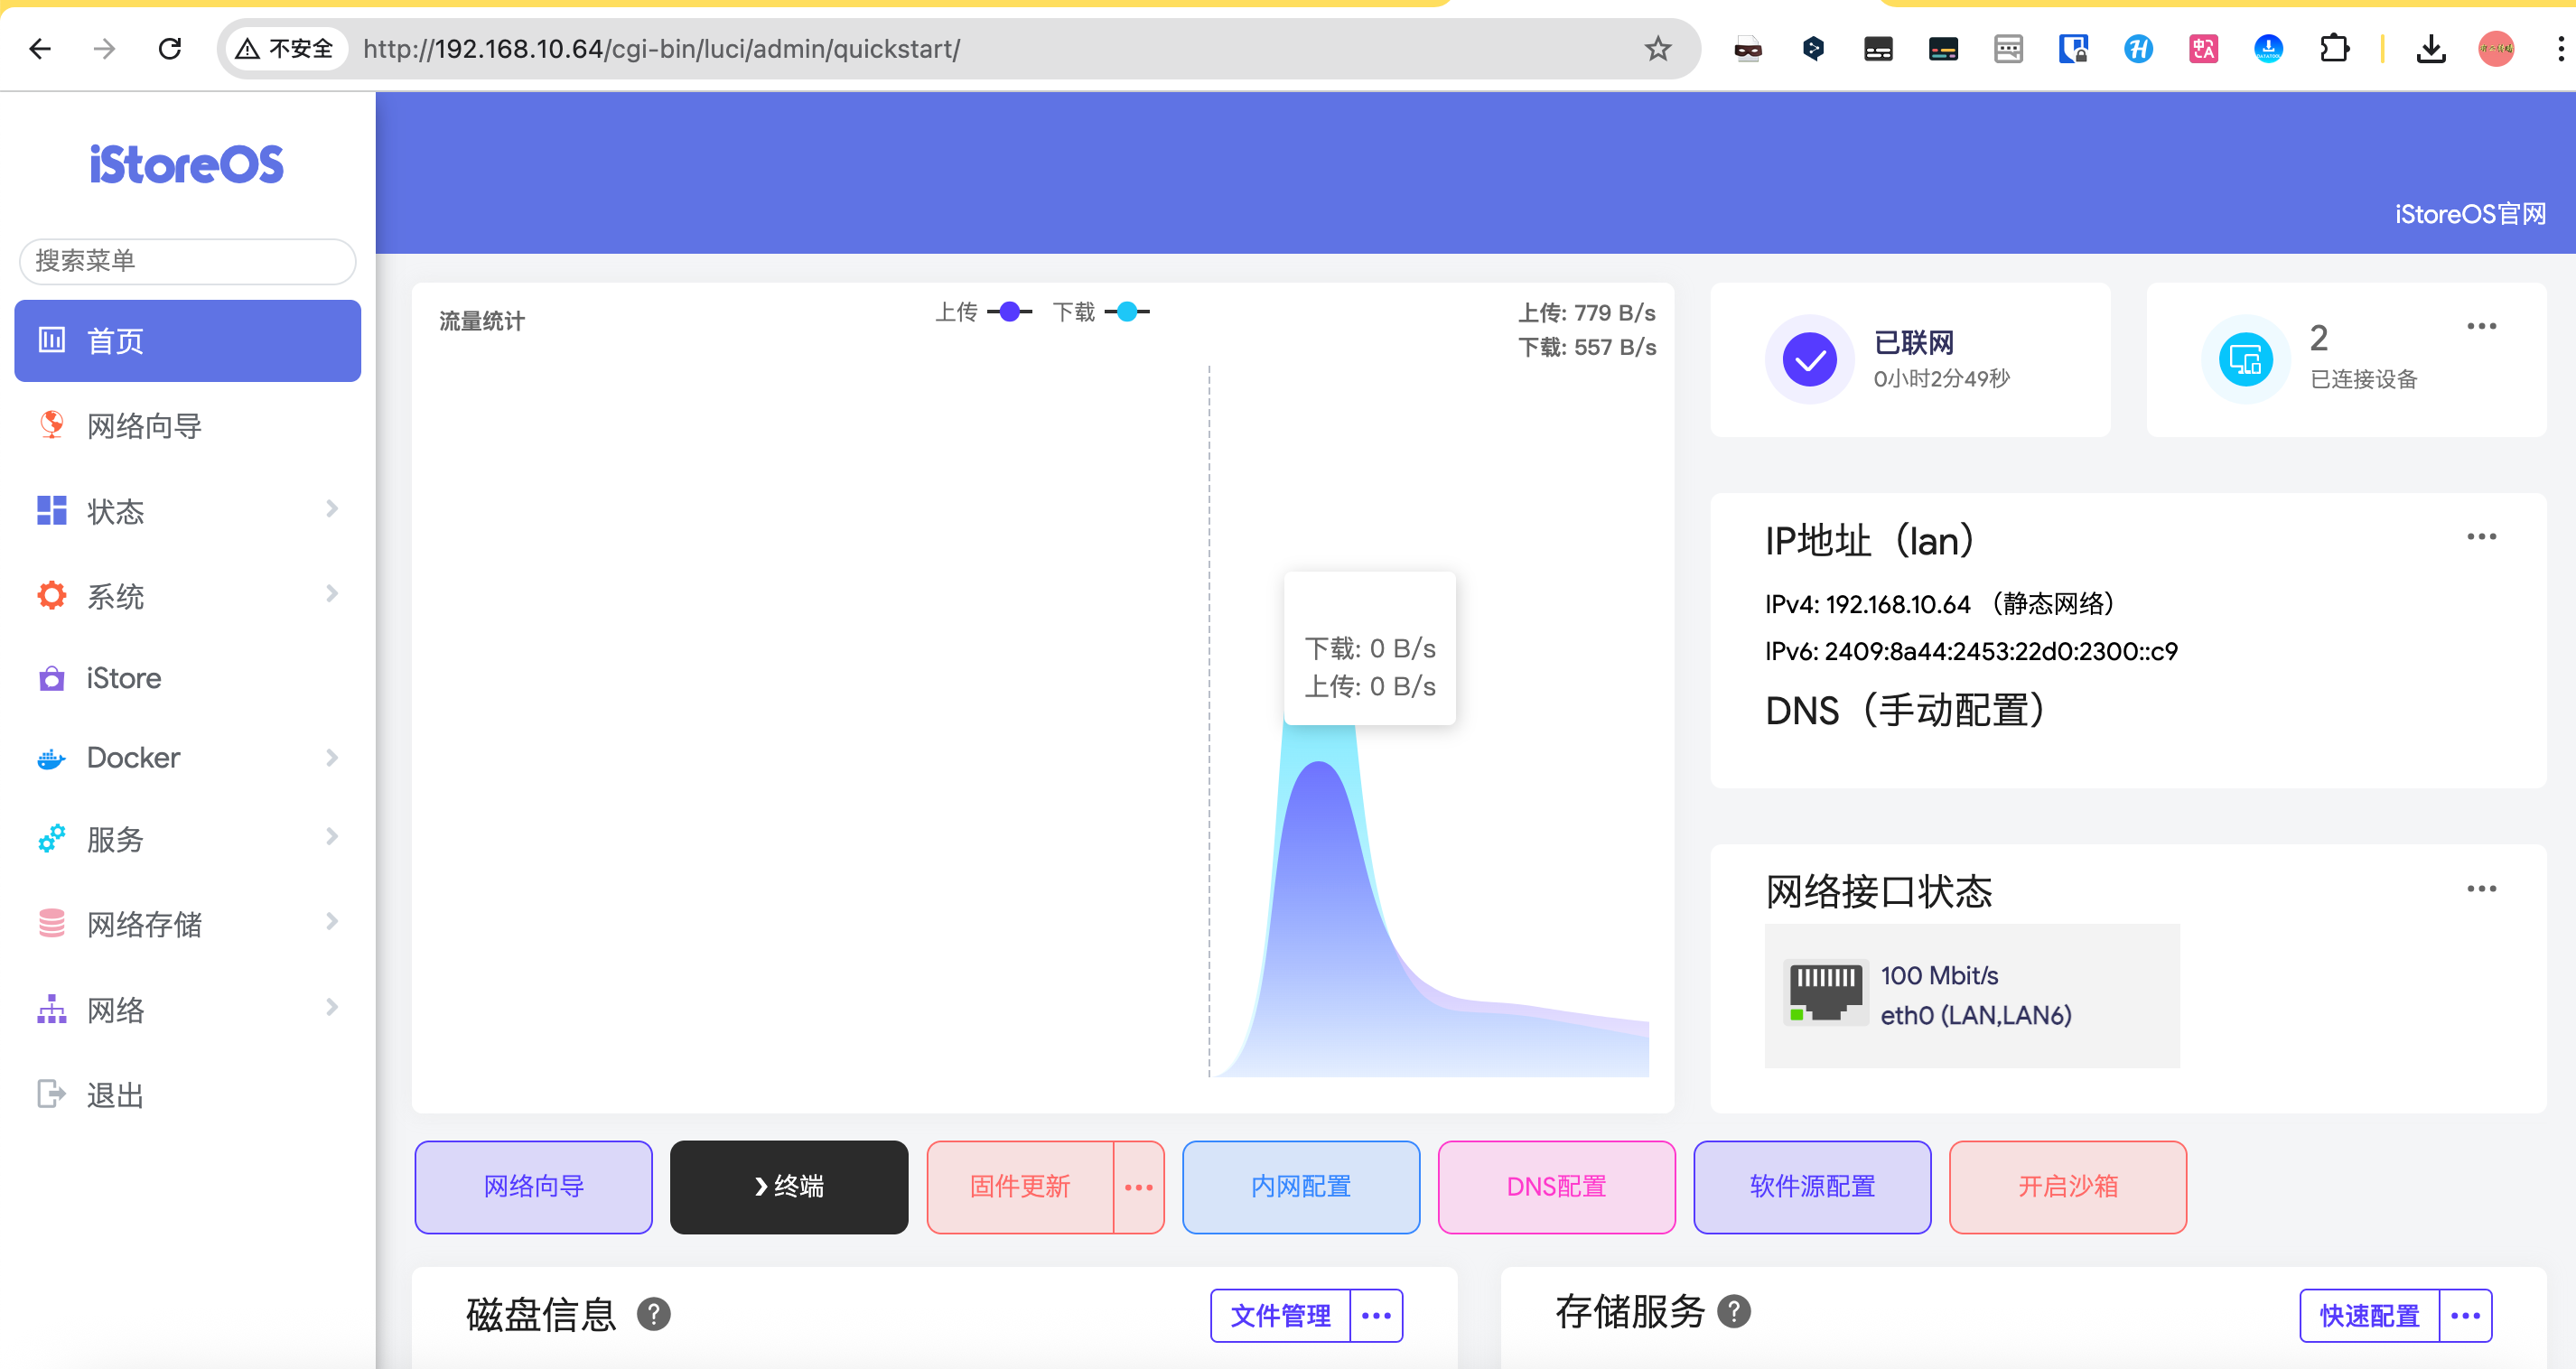Open the iStoreOS官网 official site link
The width and height of the screenshot is (2576, 1369).
pos(2469,213)
